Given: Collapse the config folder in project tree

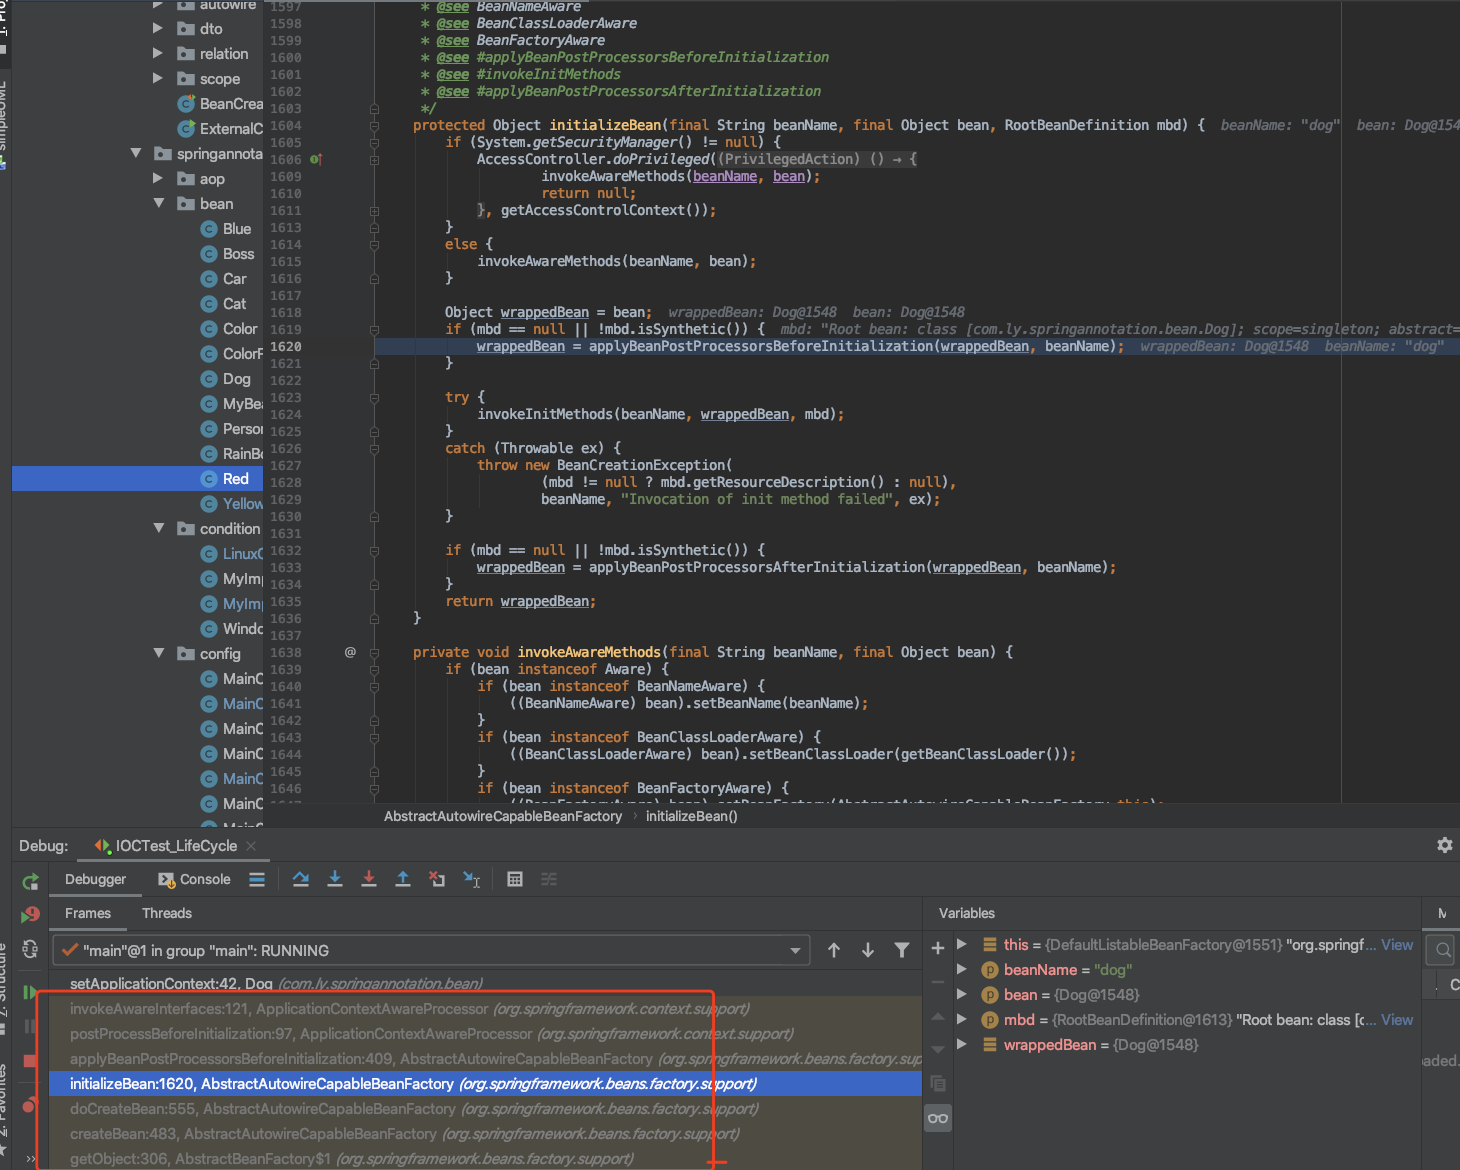Looking at the screenshot, I should (159, 653).
